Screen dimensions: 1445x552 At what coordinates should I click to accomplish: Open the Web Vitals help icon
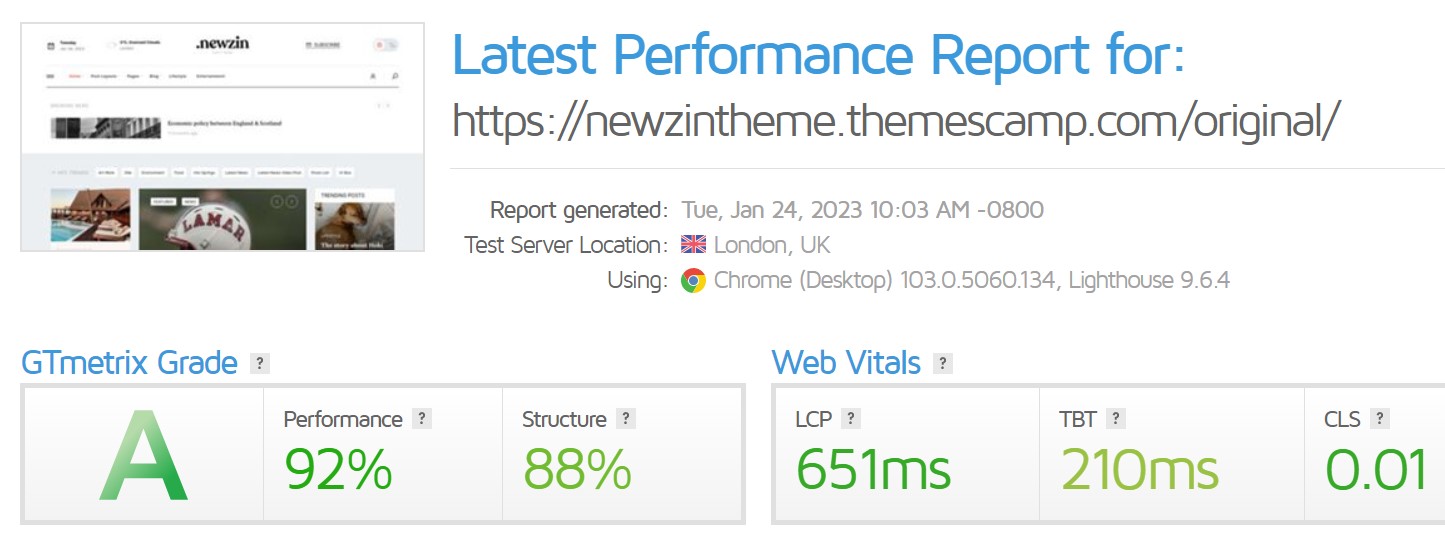click(x=942, y=363)
